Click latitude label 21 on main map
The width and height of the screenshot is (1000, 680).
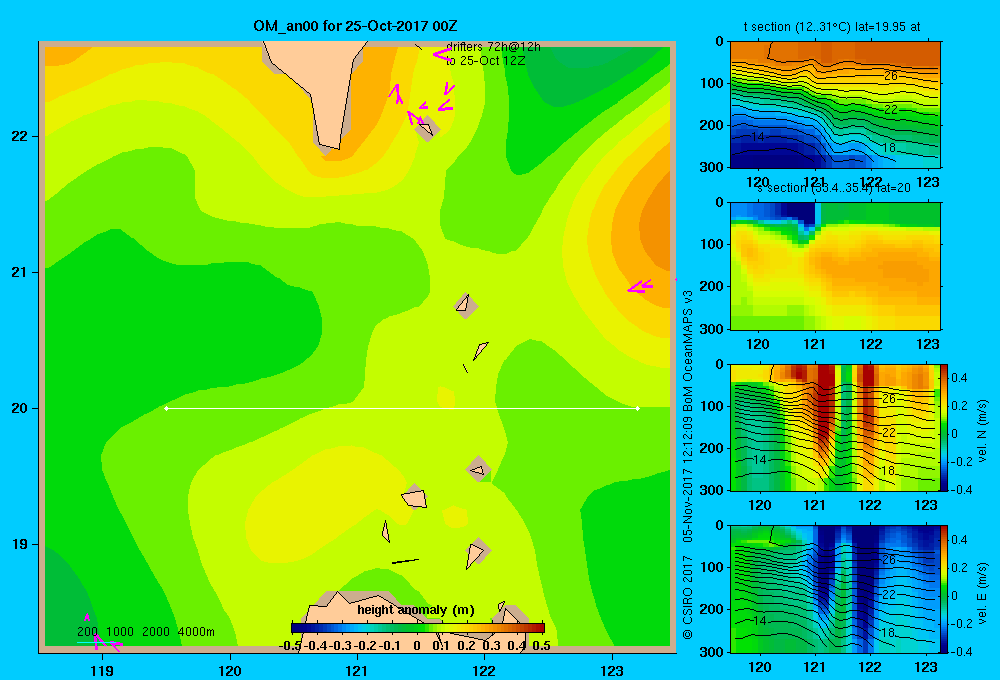pos(20,272)
